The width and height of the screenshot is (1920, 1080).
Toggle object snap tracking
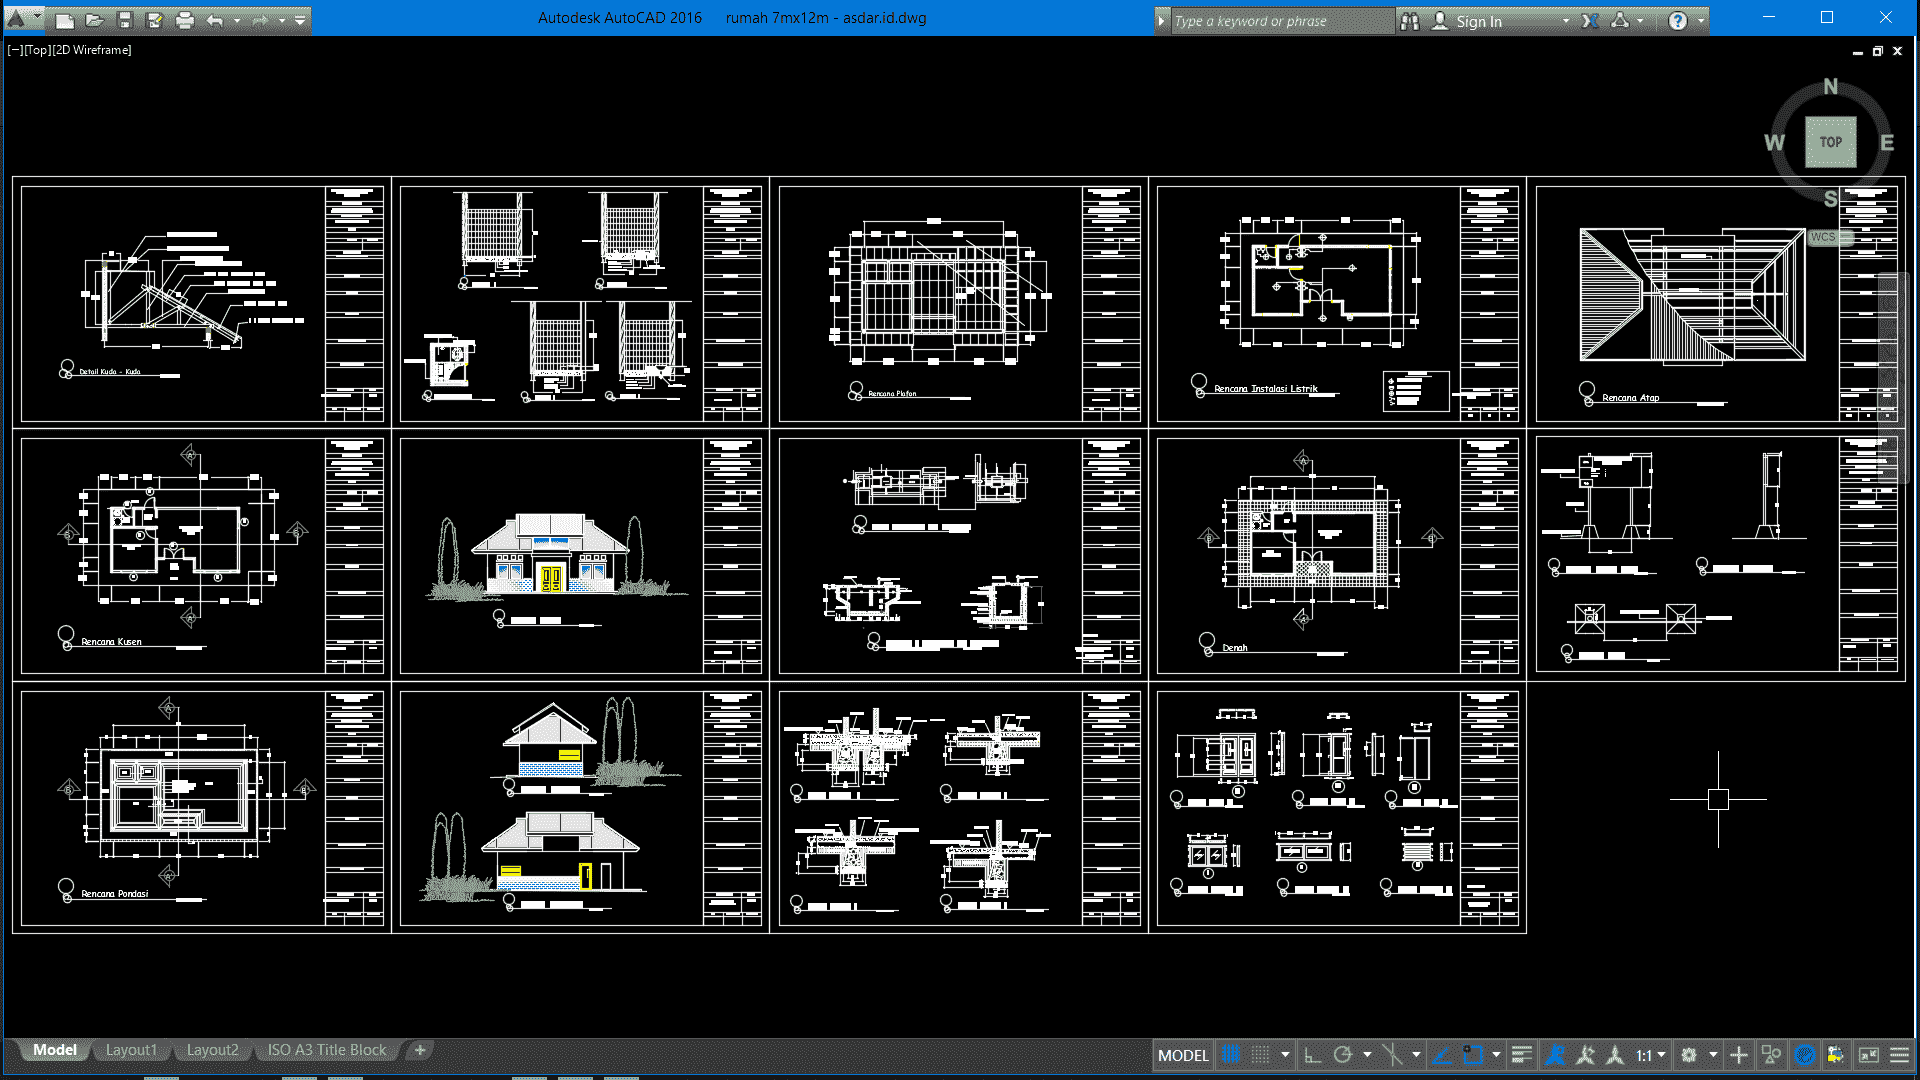pyautogui.click(x=1442, y=1055)
